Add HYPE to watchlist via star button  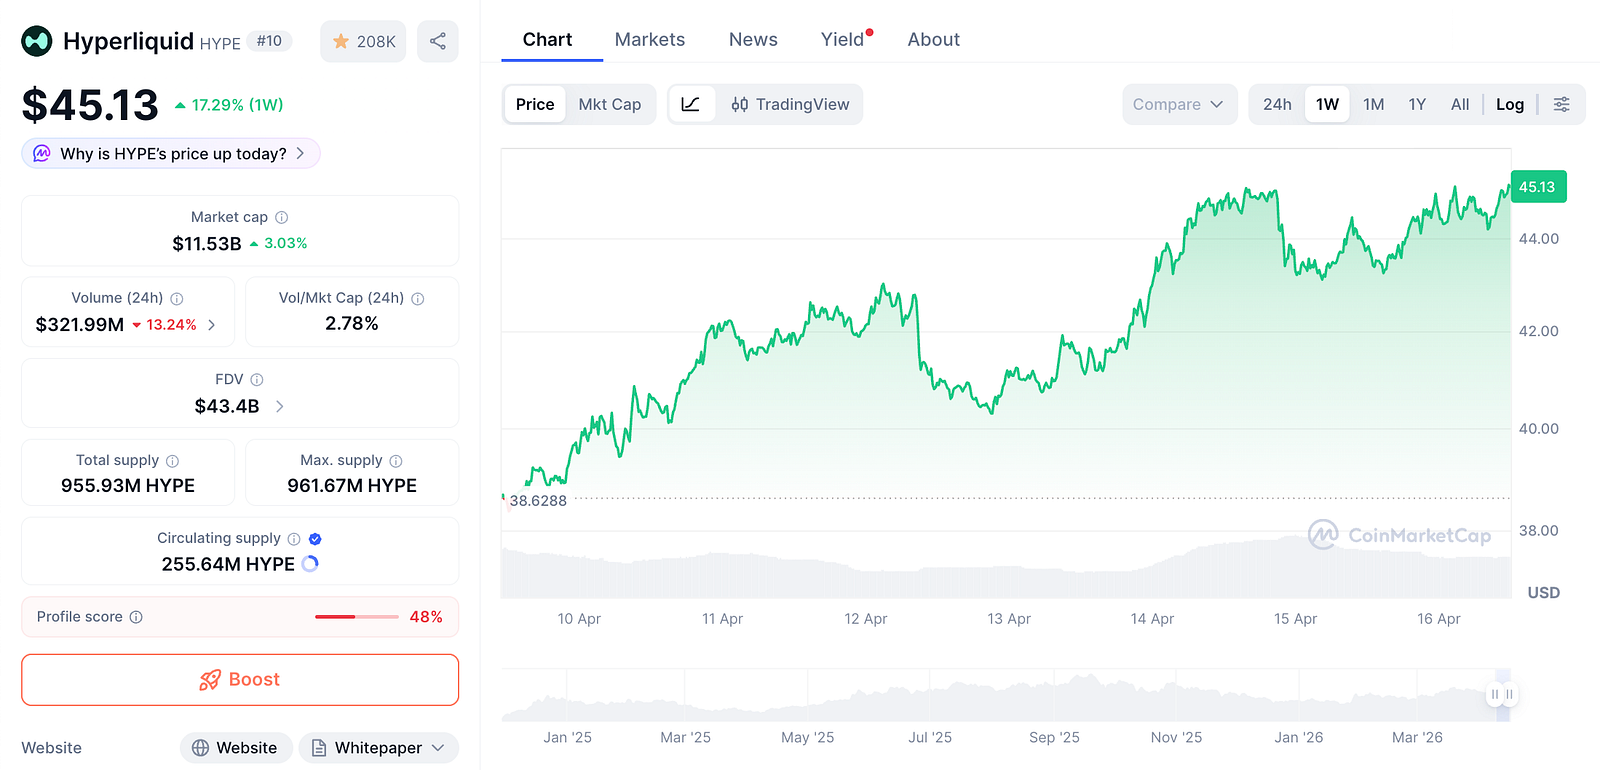(363, 41)
